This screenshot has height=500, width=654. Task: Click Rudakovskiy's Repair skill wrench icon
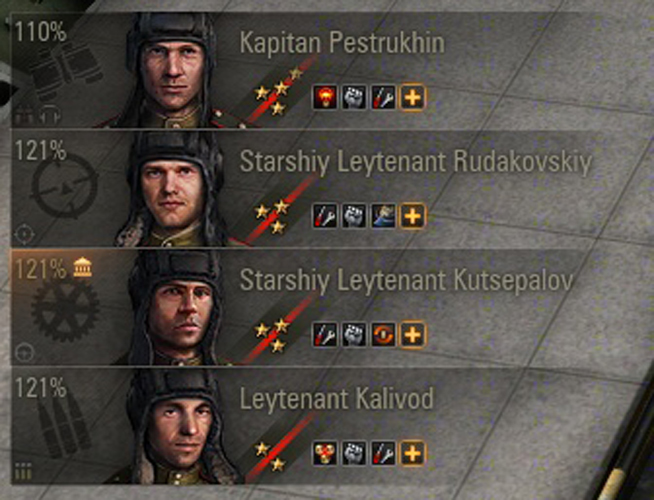click(325, 216)
